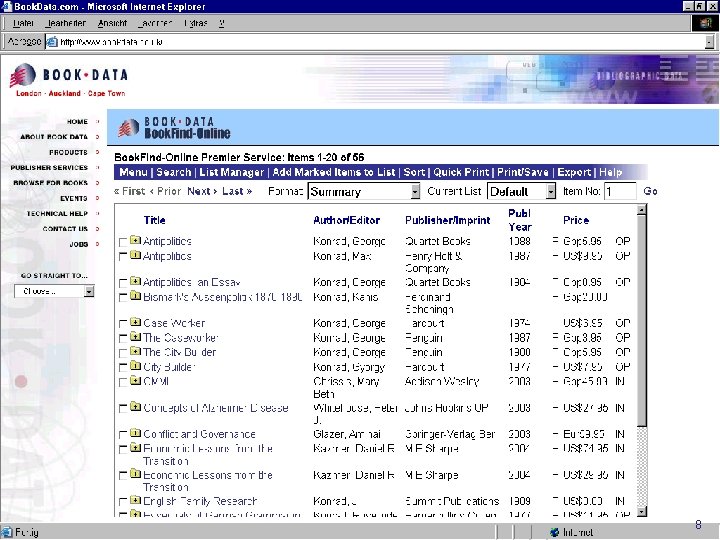This screenshot has width=720, height=540.
Task: Select checkbox for CMMI row
Action: (123, 382)
